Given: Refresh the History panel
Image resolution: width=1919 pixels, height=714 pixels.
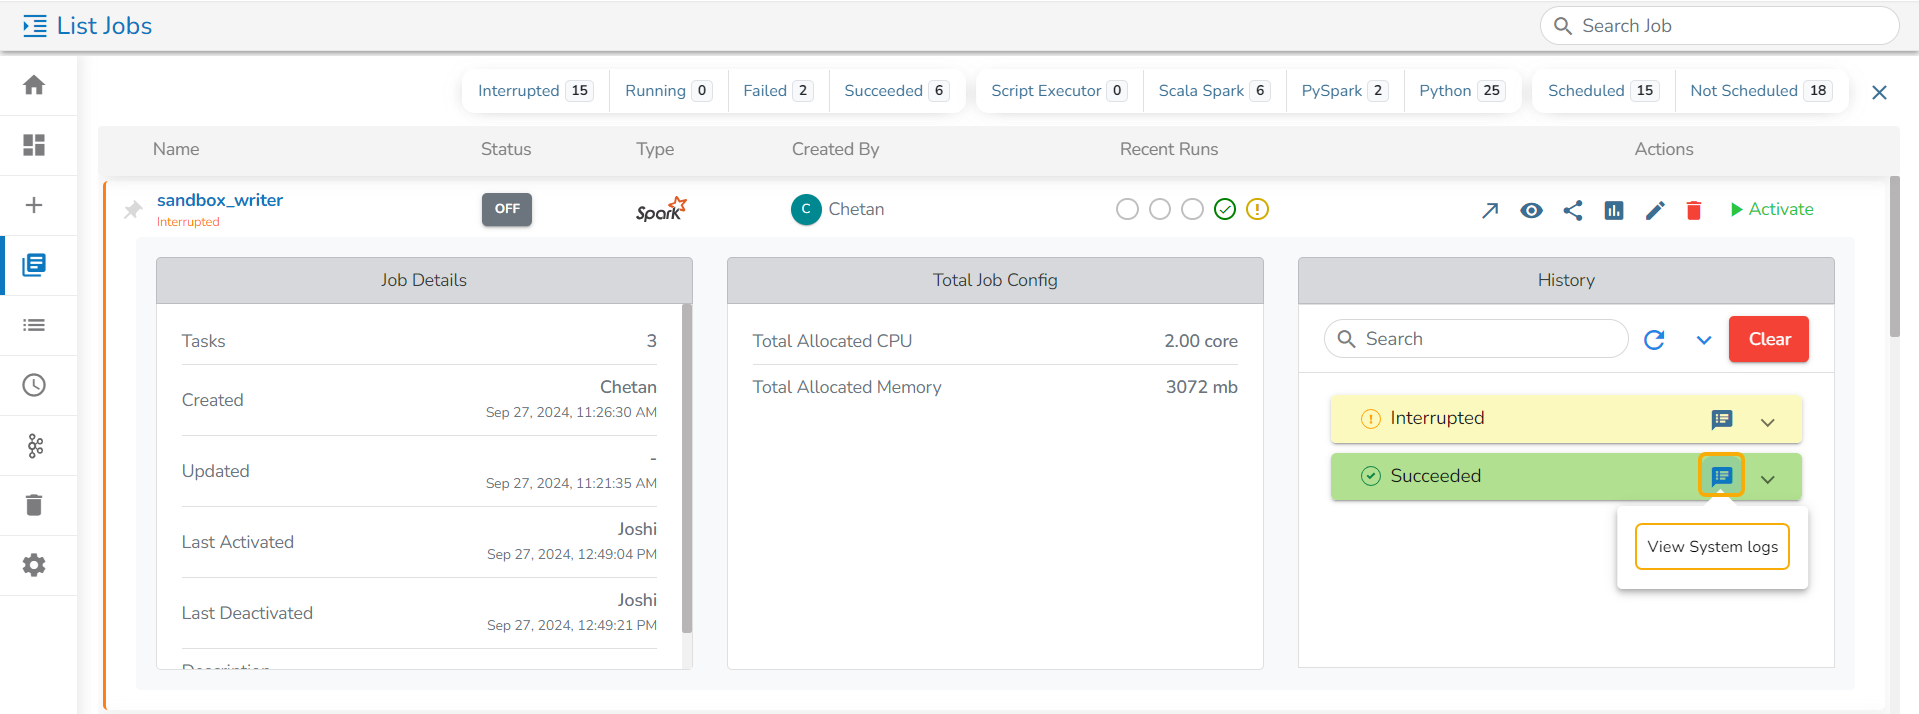Looking at the screenshot, I should pos(1654,340).
